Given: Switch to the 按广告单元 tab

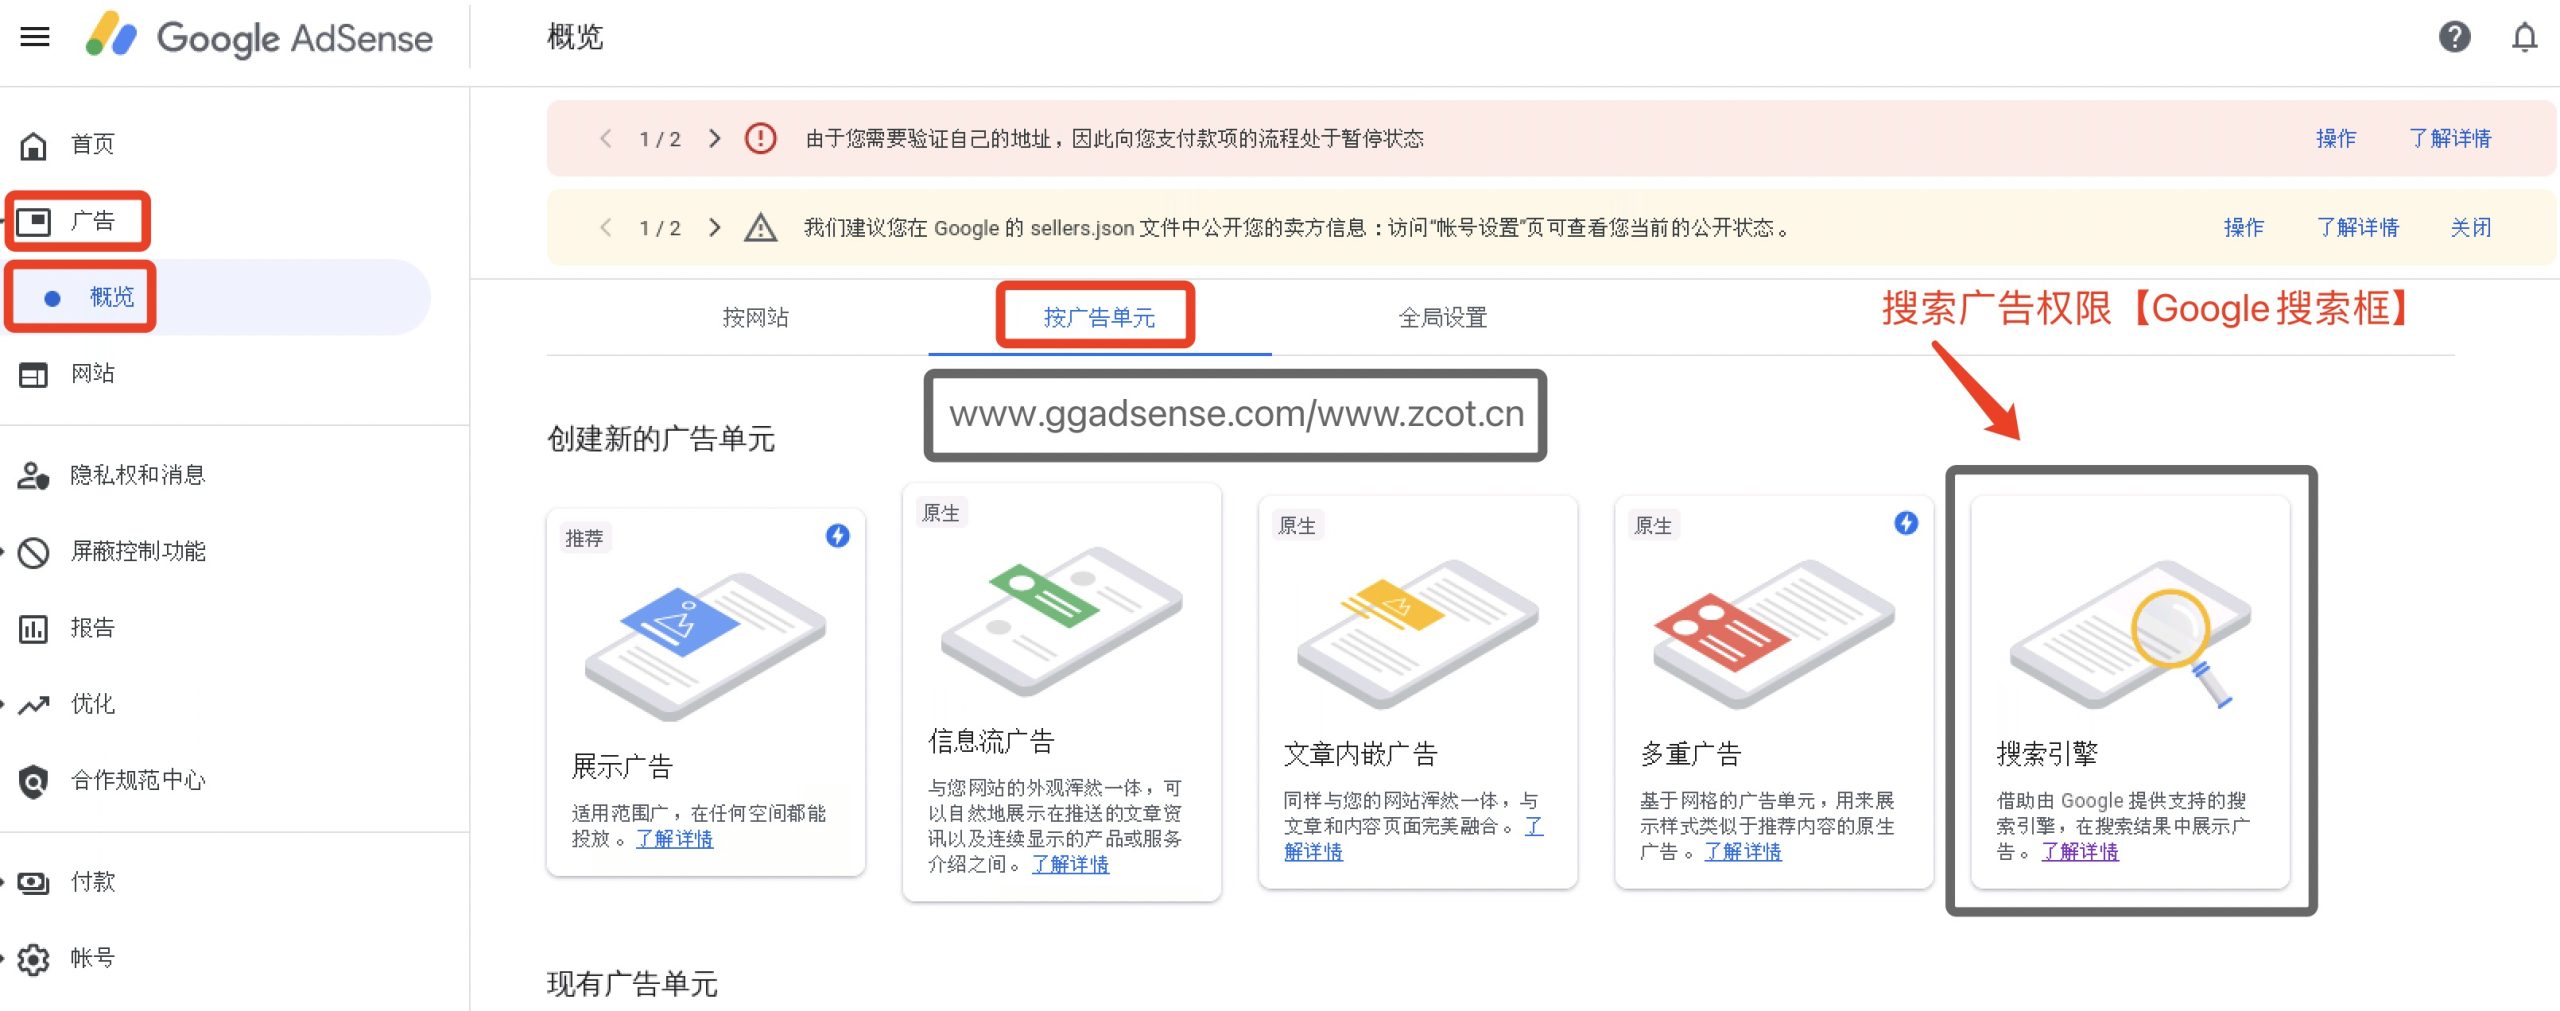Looking at the screenshot, I should pos(1099,318).
